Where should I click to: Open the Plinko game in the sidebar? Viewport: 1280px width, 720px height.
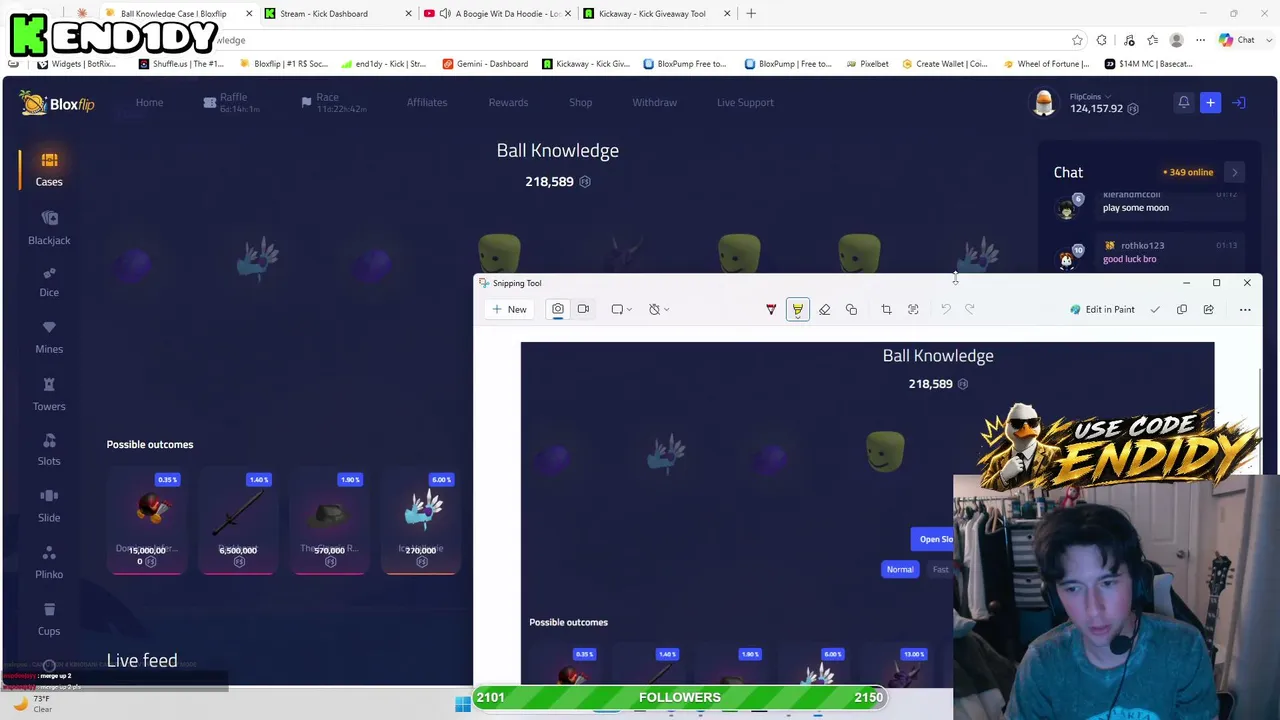tap(49, 563)
